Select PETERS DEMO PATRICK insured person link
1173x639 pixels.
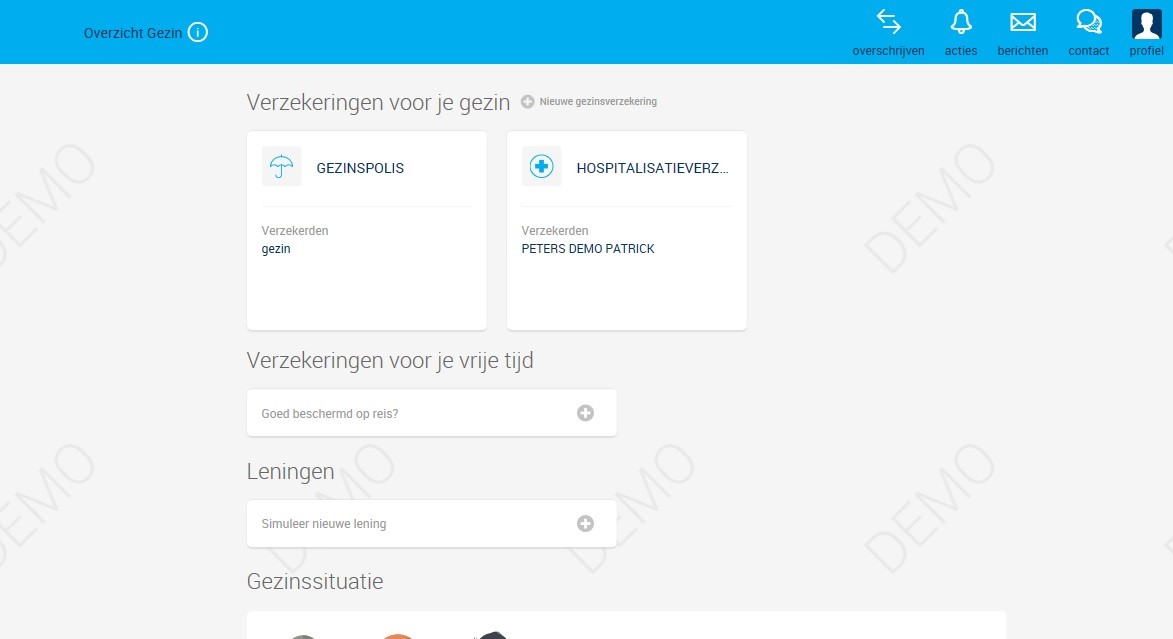(x=588, y=248)
